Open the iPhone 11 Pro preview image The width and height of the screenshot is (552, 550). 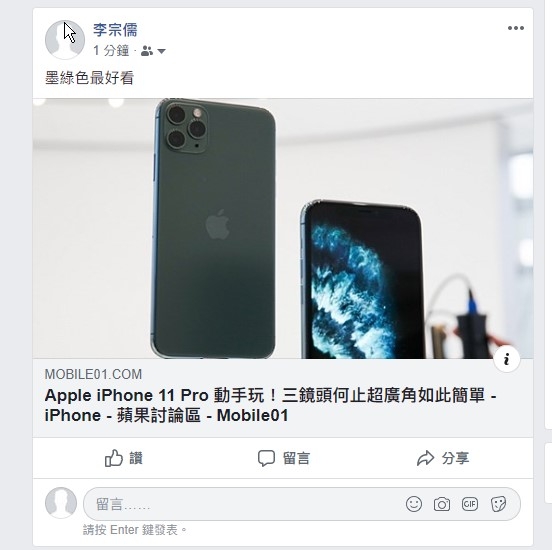pyautogui.click(x=283, y=229)
